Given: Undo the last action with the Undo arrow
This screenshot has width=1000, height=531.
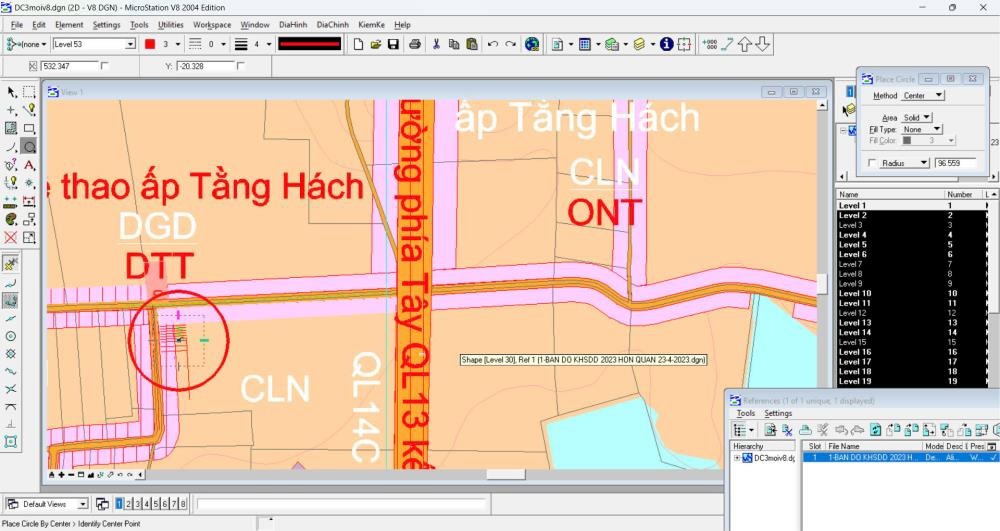Looking at the screenshot, I should (492, 44).
